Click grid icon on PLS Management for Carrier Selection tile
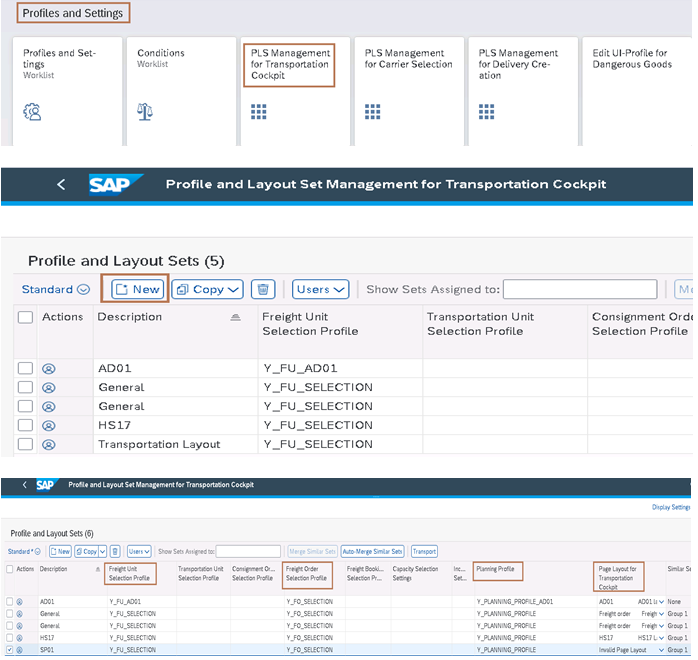698x660 pixels. coord(373,112)
